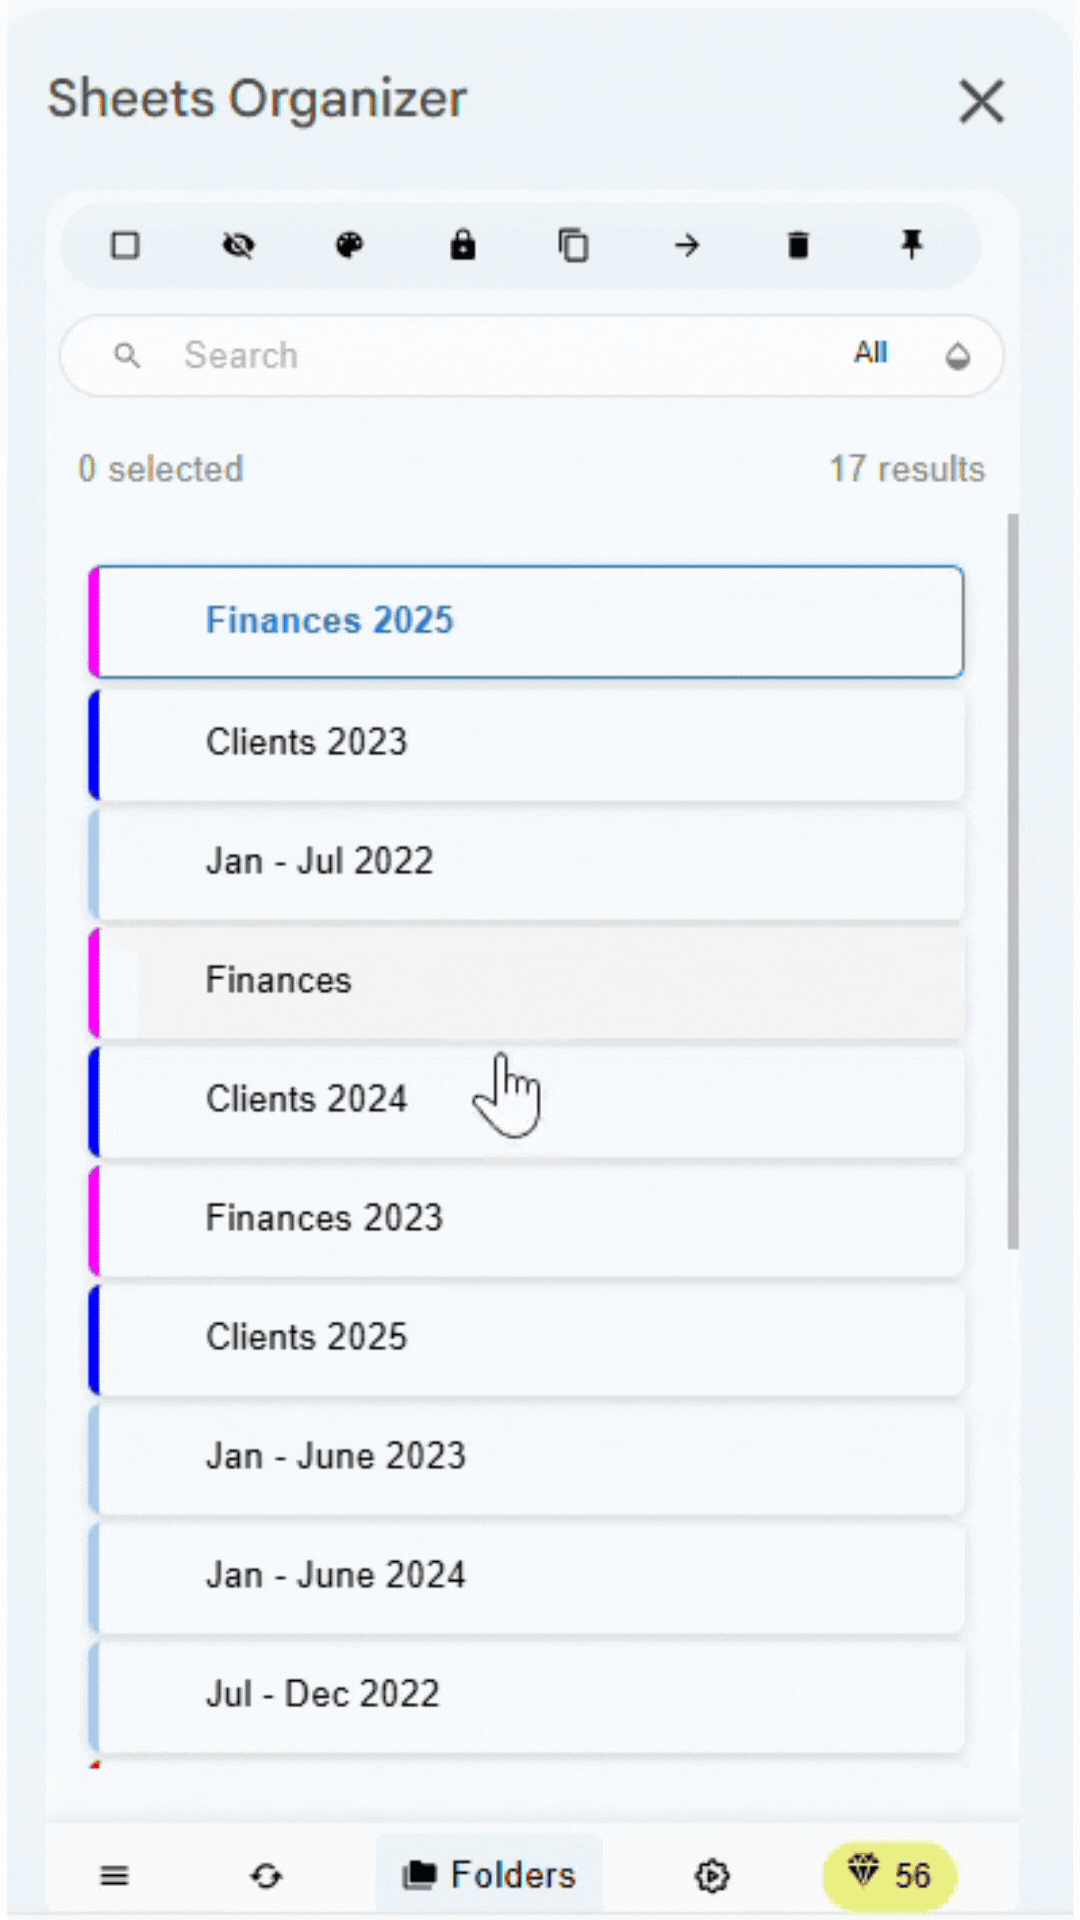Screen dimensions: 1080x1920
Task: Open the color palette tool
Action: [349, 245]
